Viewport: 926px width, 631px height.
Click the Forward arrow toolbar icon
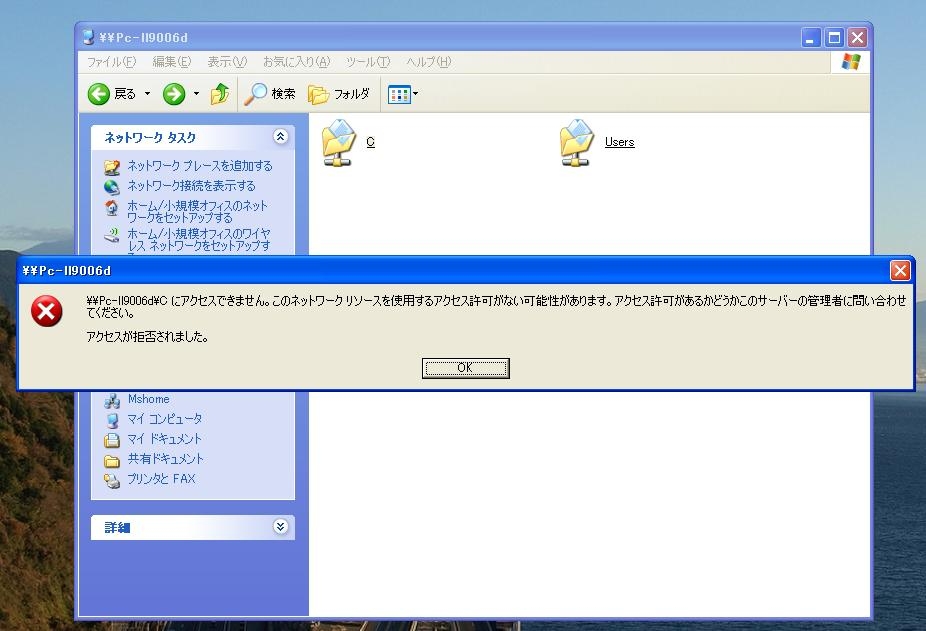click(x=174, y=93)
